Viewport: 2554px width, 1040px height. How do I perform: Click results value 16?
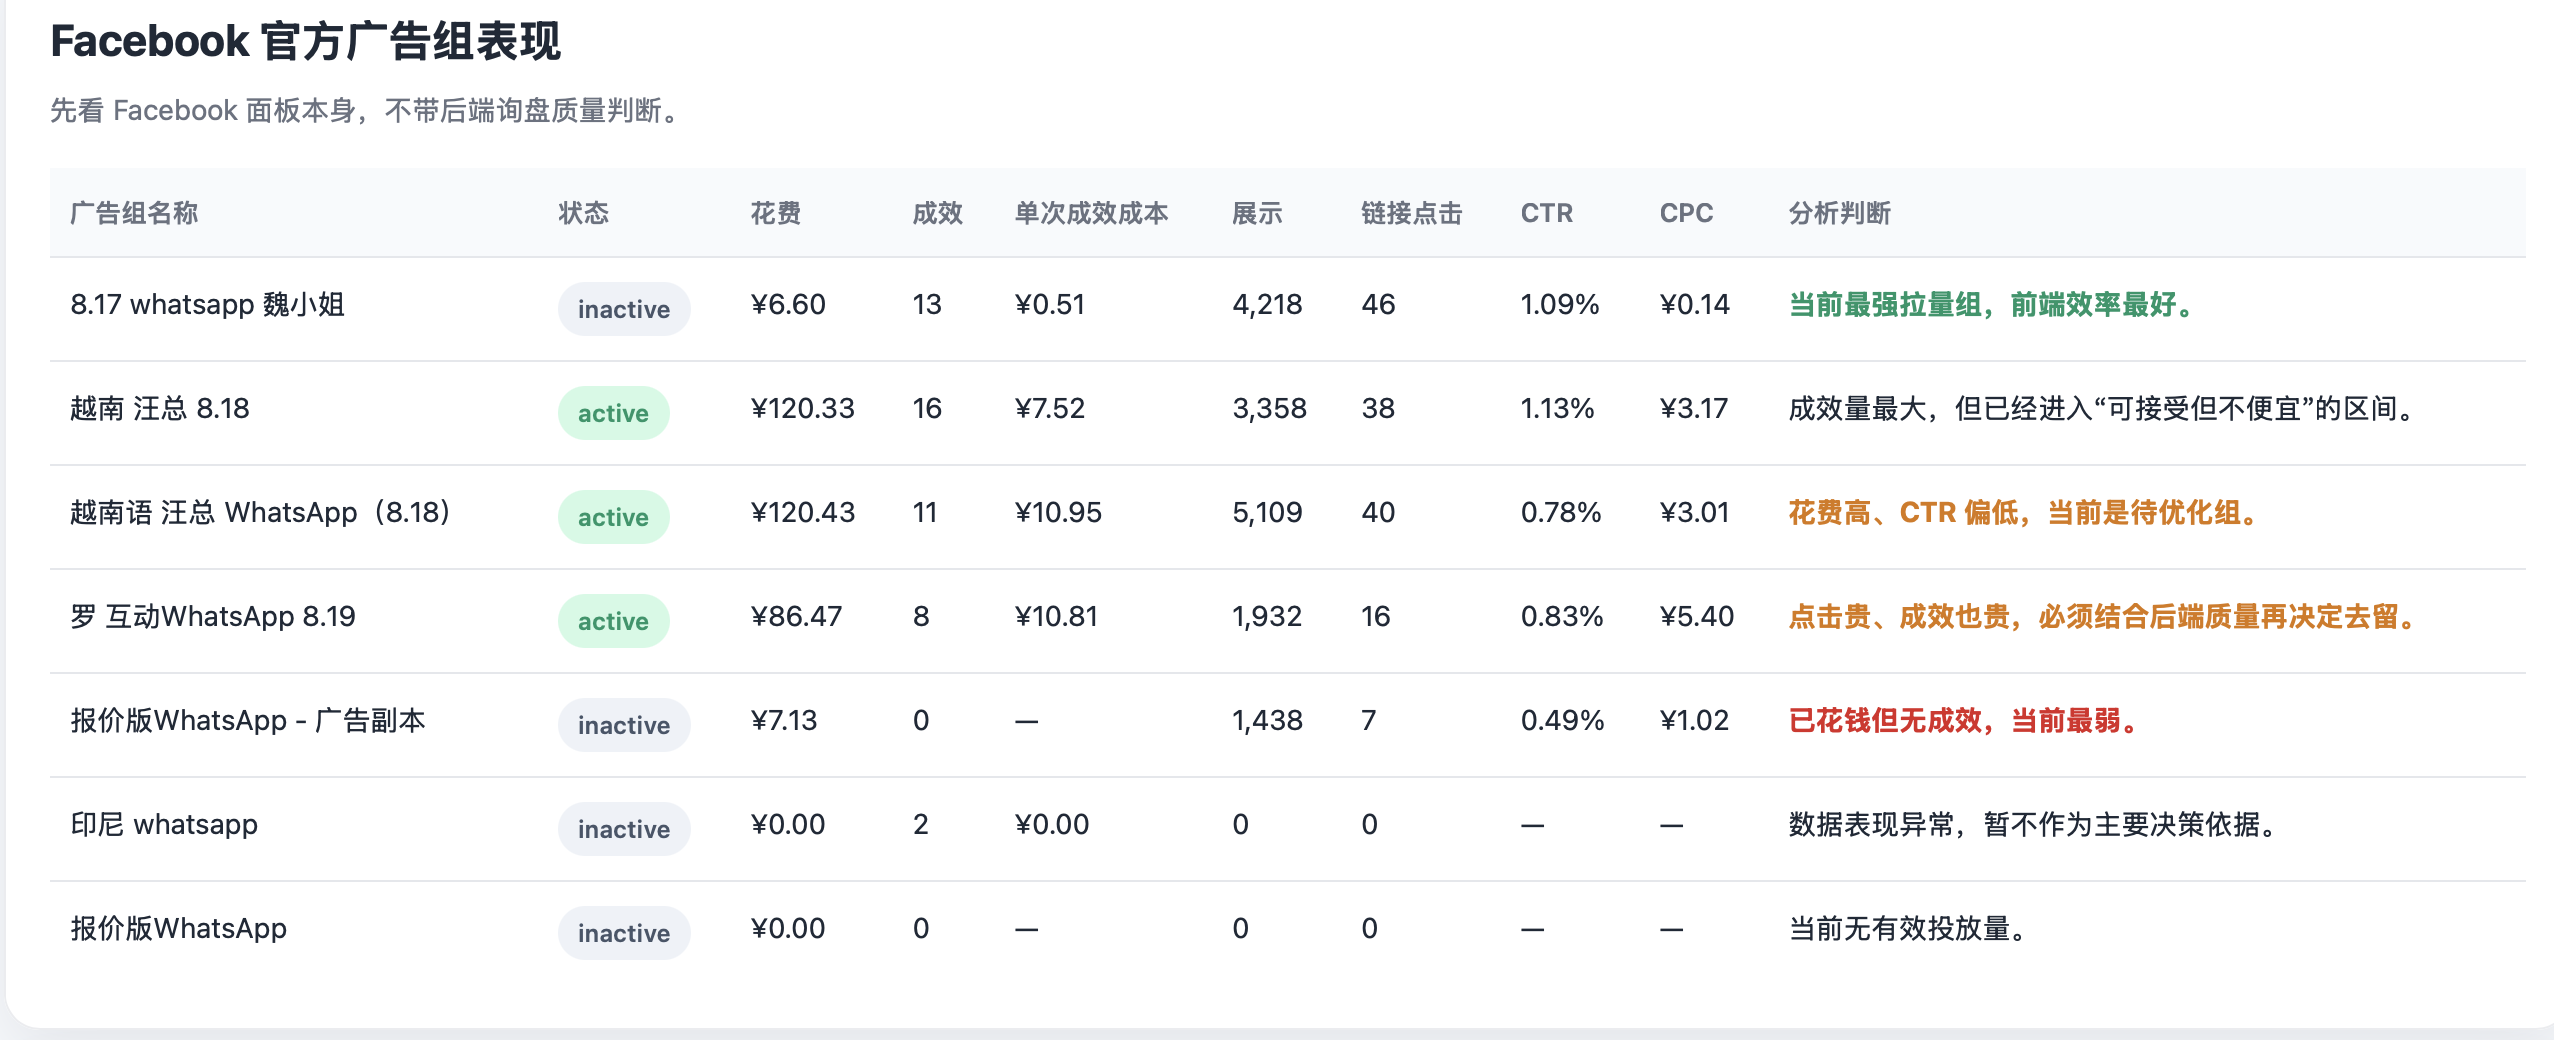(927, 408)
